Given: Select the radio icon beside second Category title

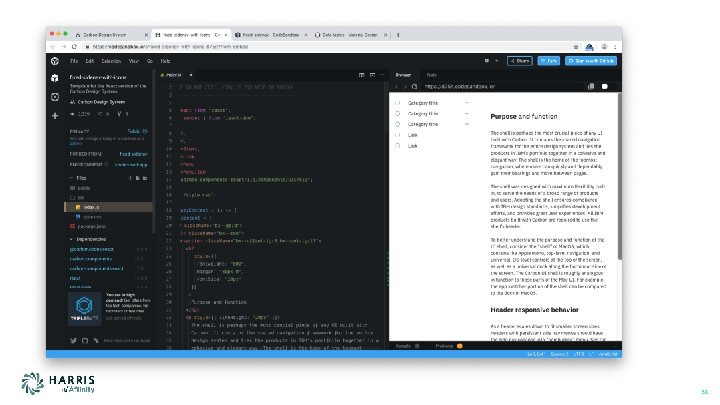Looking at the screenshot, I should (398, 113).
